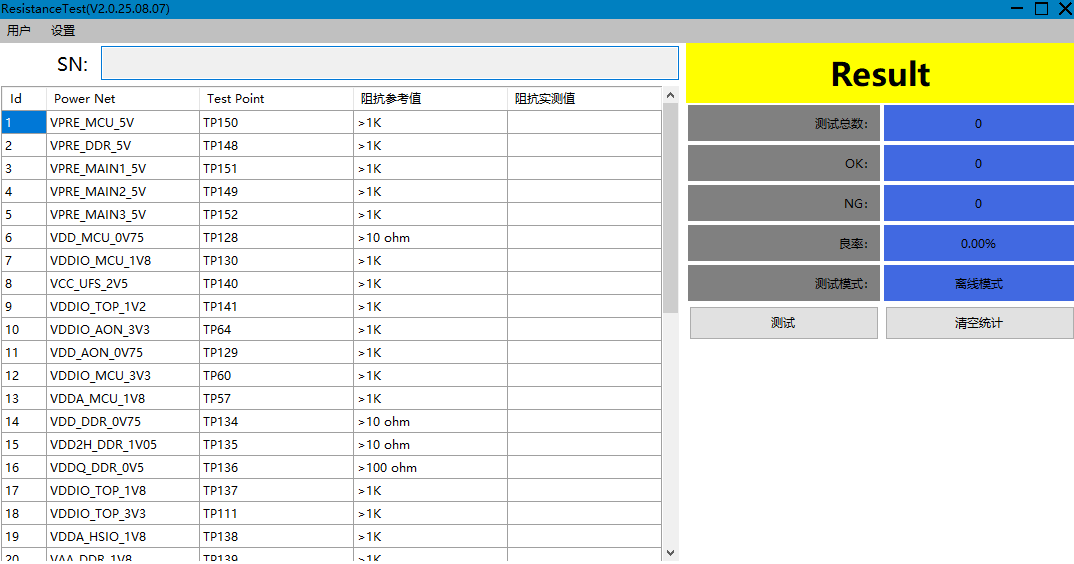The image size is (1074, 564).
Task: Click test point TP111
Action: pos(277,513)
